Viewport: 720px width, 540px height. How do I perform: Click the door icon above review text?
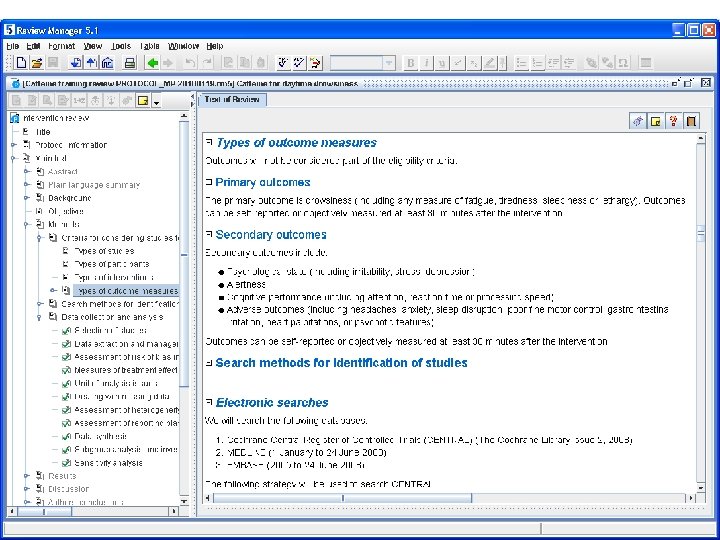(691, 121)
